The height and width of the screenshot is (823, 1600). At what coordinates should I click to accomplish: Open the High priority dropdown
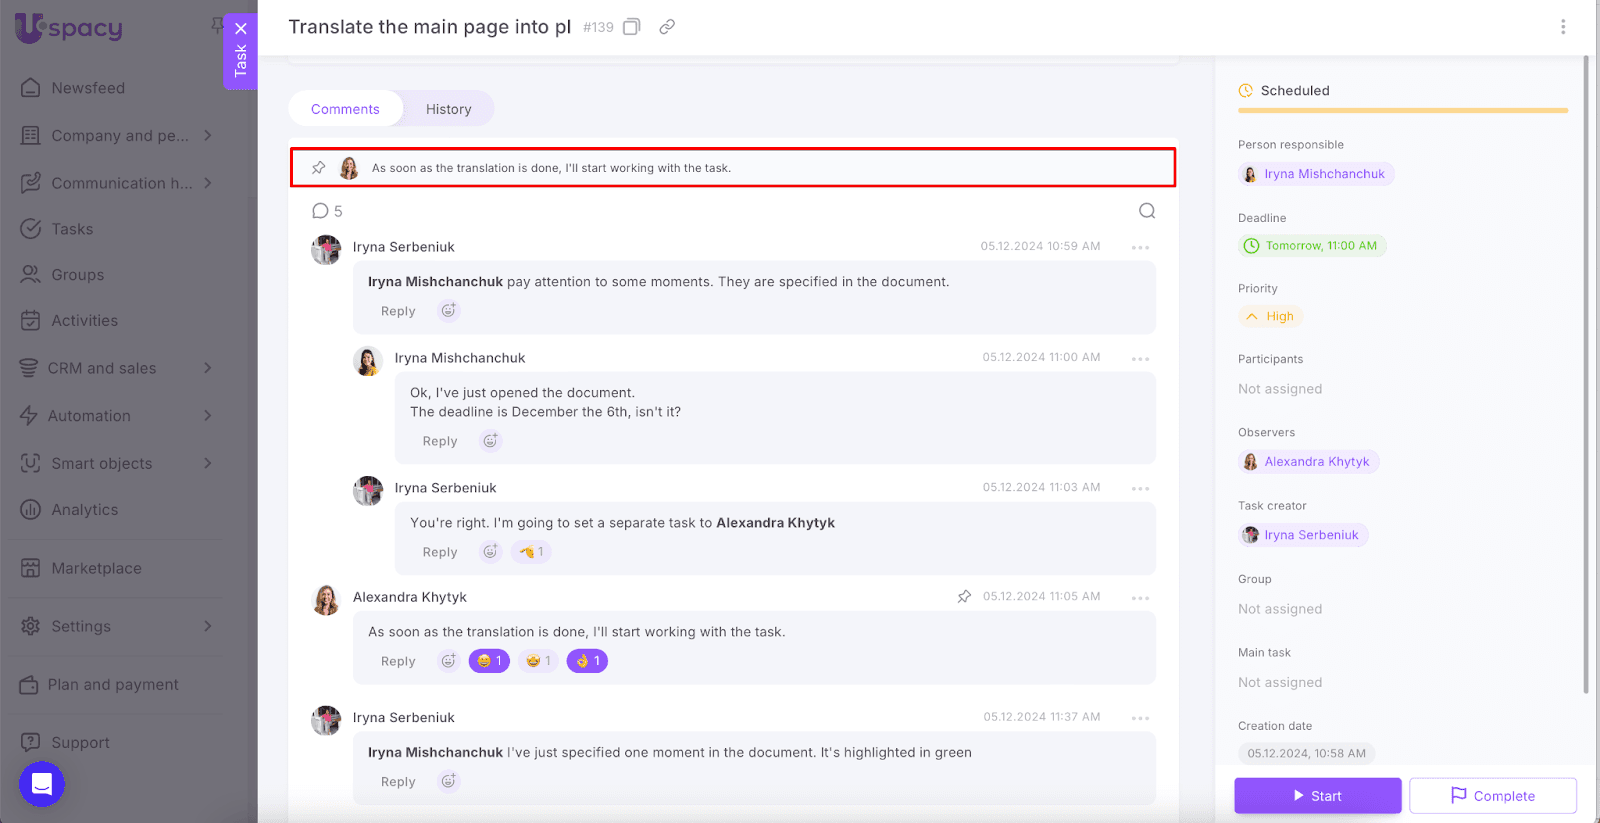[x=1271, y=317]
